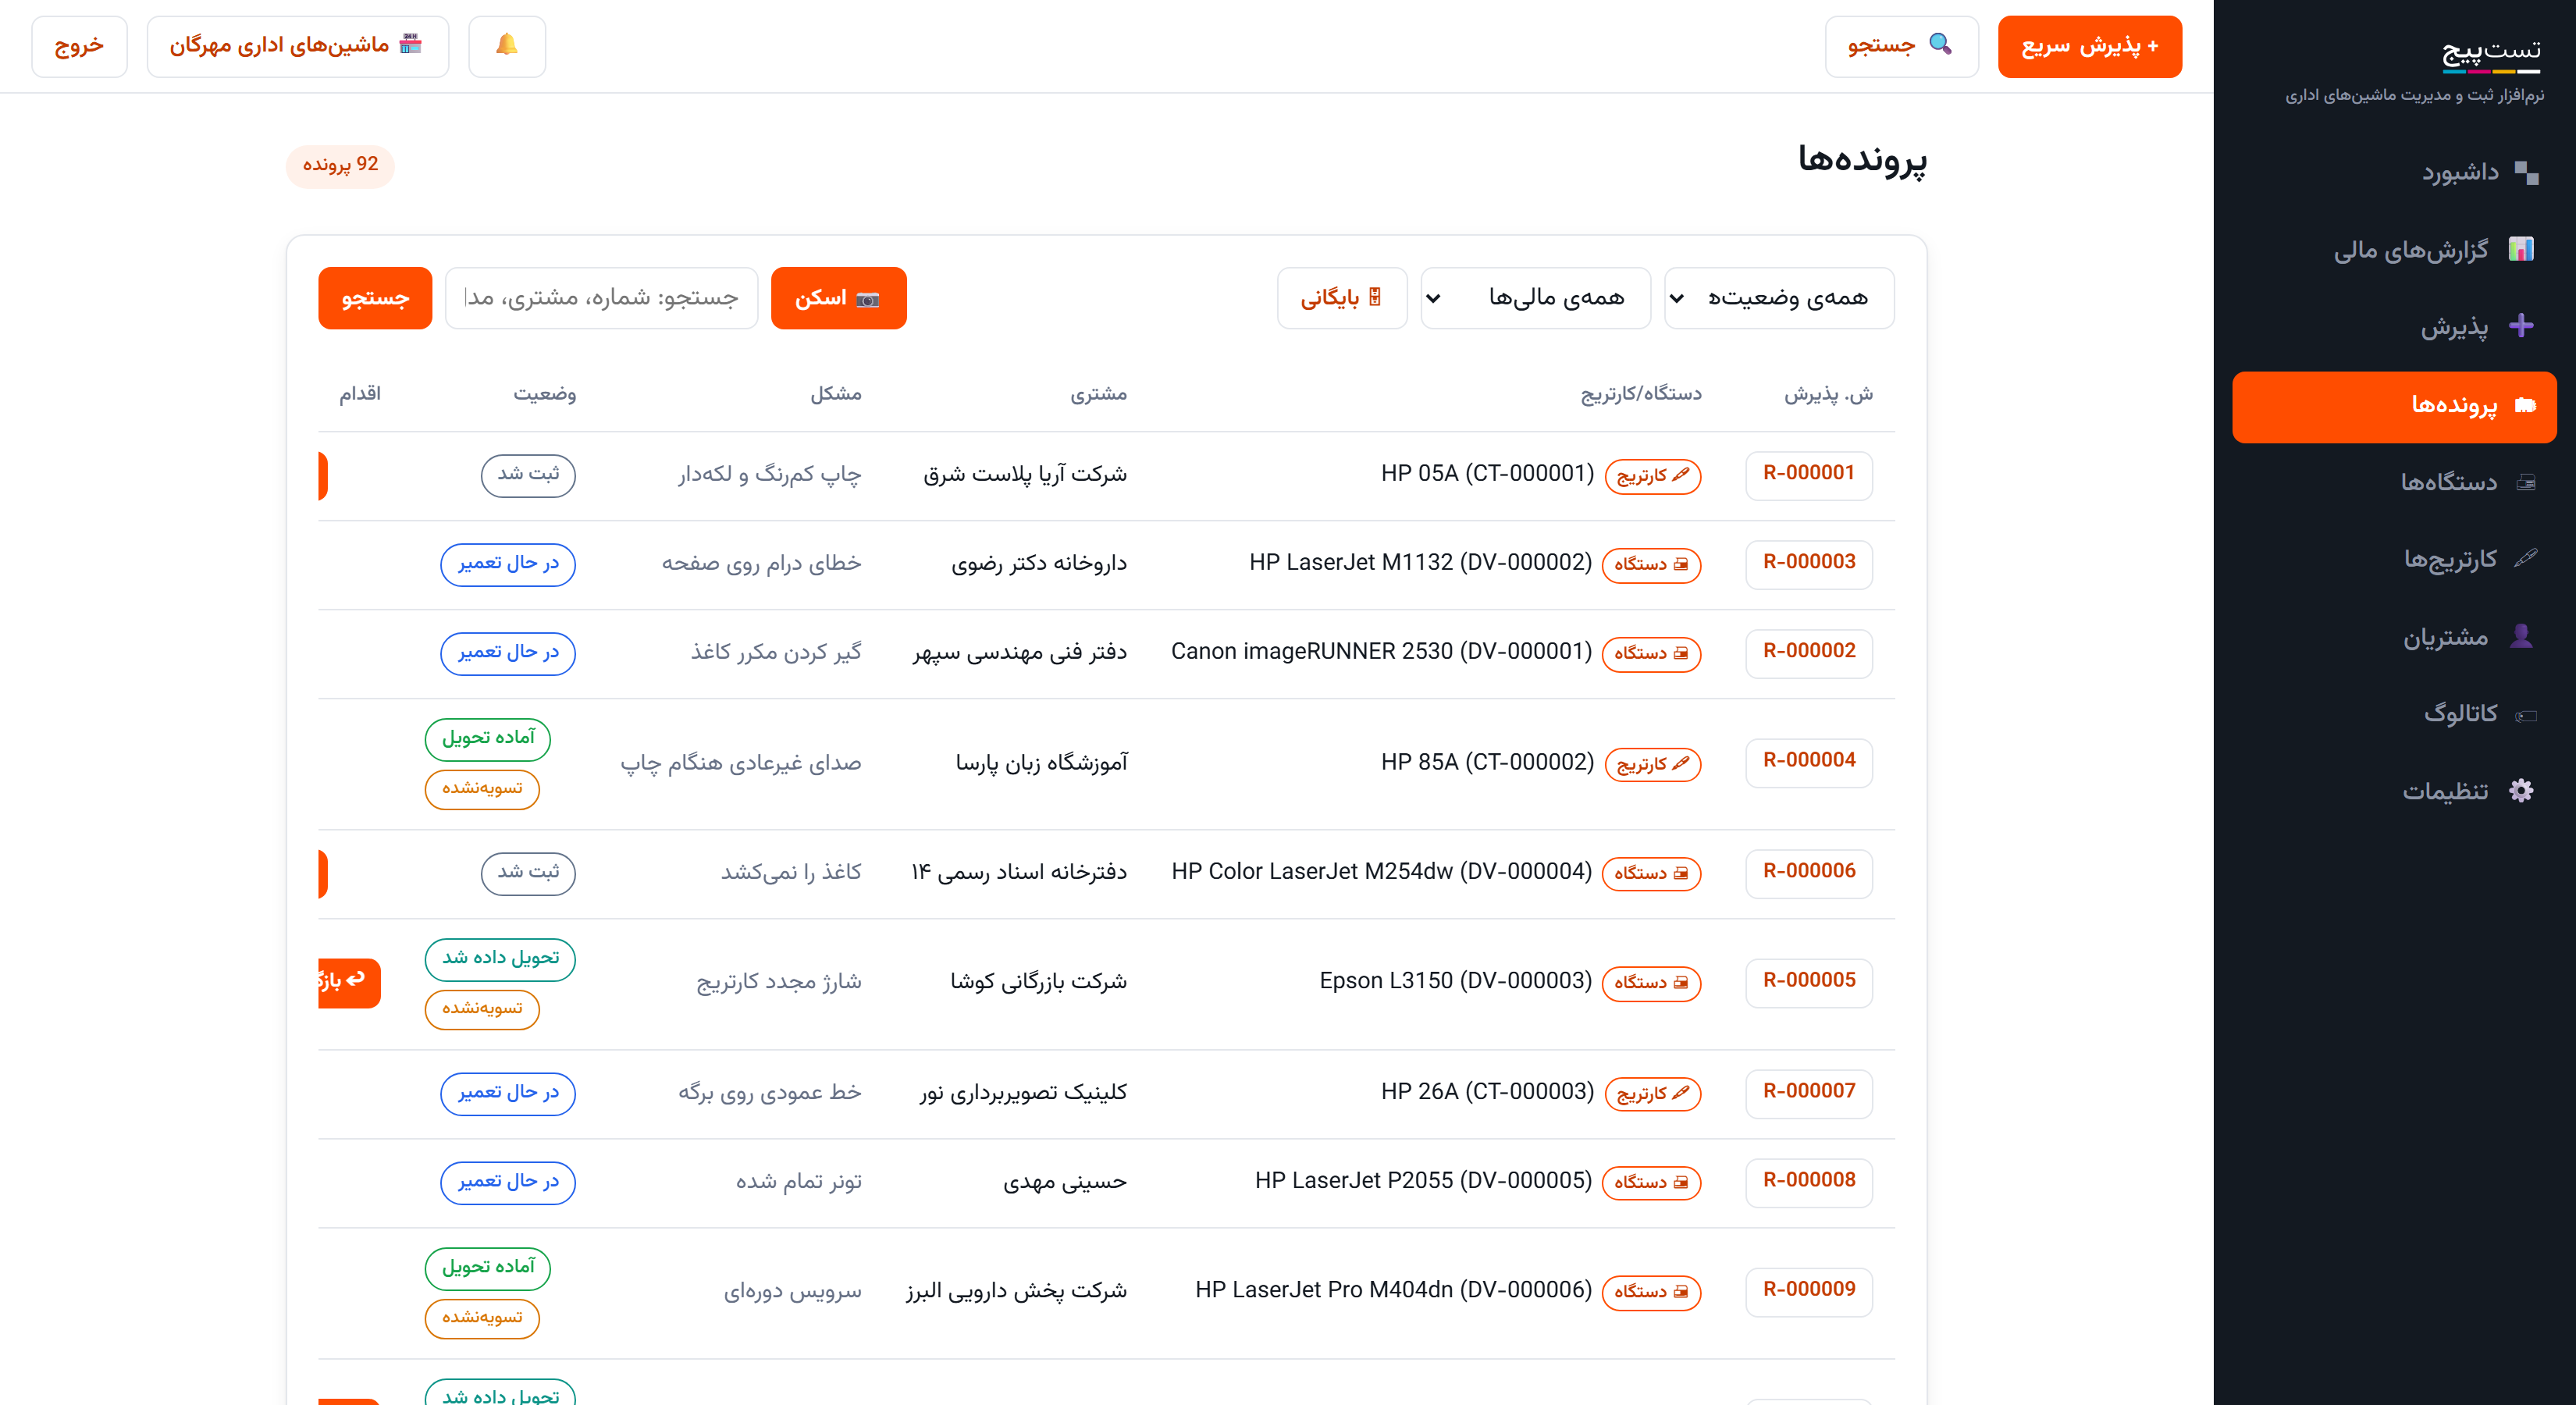
Task: Click the financial reports chart icon
Action: pyautogui.click(x=2521, y=249)
